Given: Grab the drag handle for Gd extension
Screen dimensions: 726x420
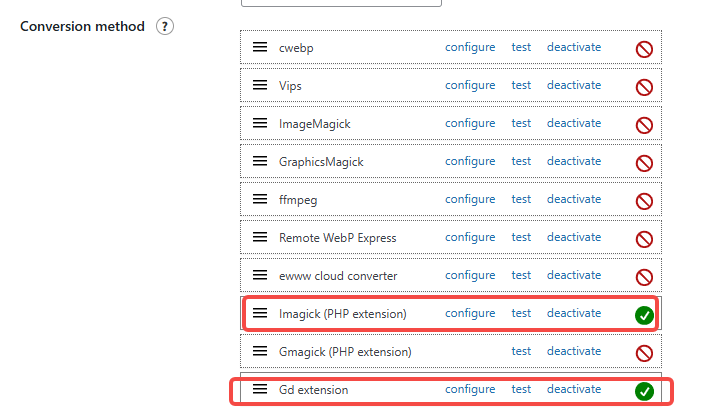Looking at the screenshot, I should (260, 389).
